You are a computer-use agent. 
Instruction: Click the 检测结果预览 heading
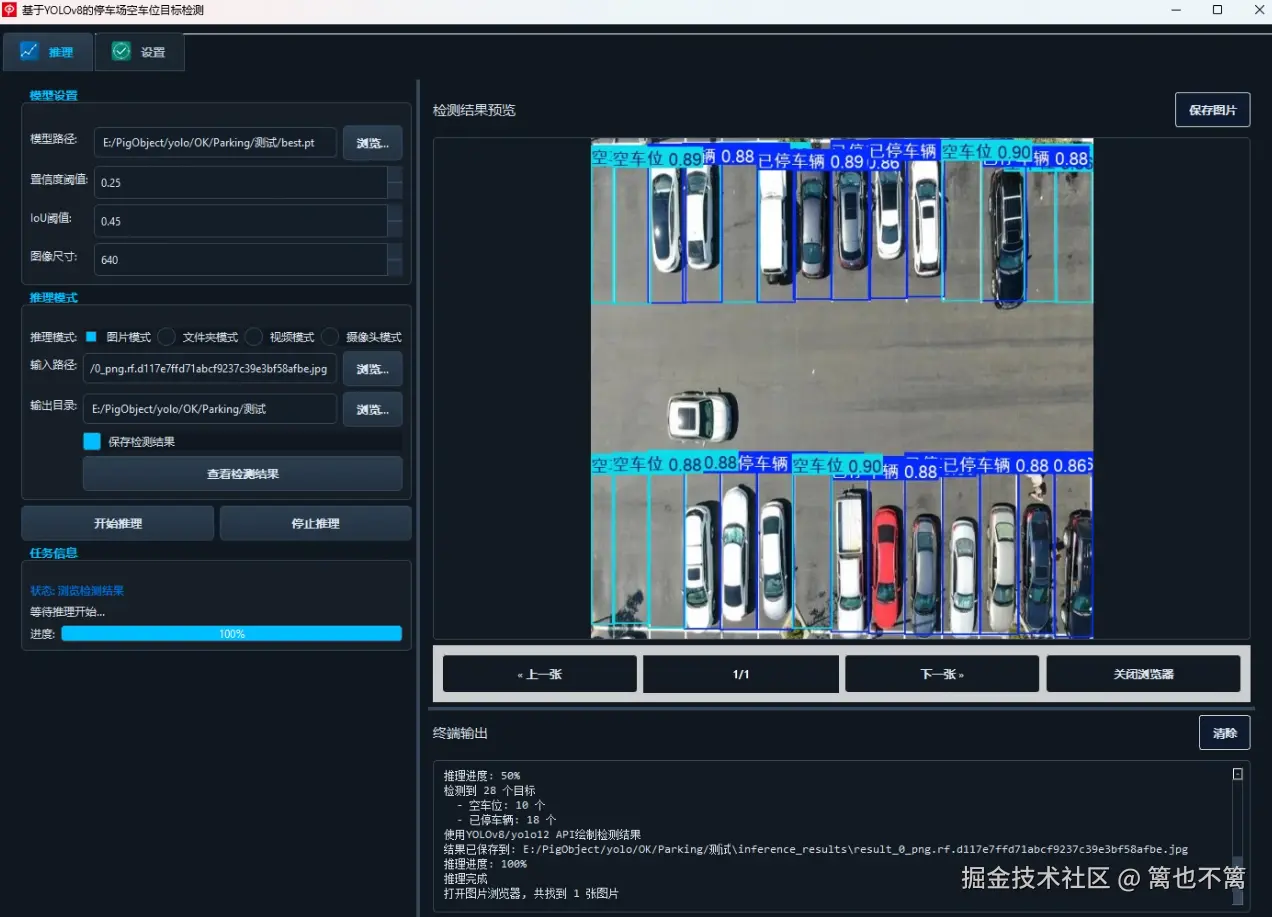474,110
